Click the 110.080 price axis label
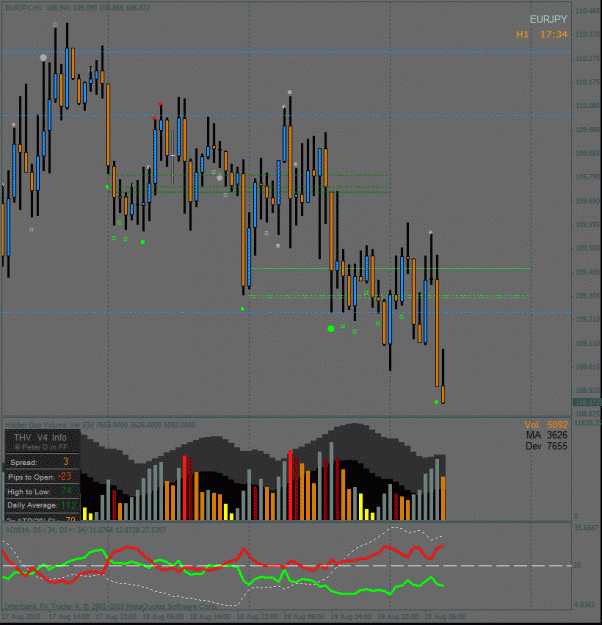Screen dimensions: 602x625 [588, 106]
